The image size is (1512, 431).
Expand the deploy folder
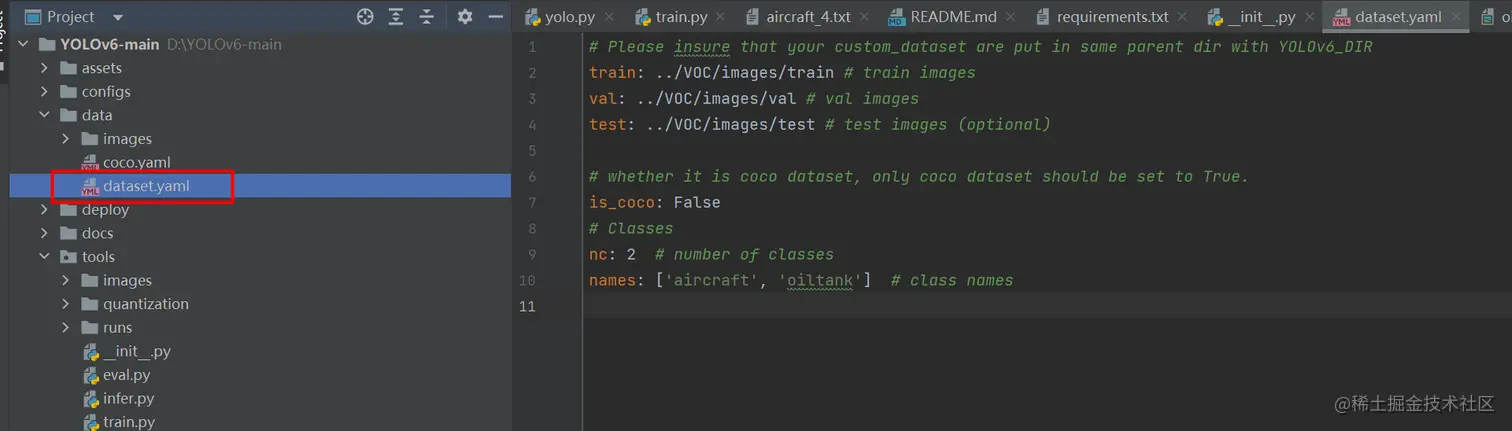tap(44, 210)
